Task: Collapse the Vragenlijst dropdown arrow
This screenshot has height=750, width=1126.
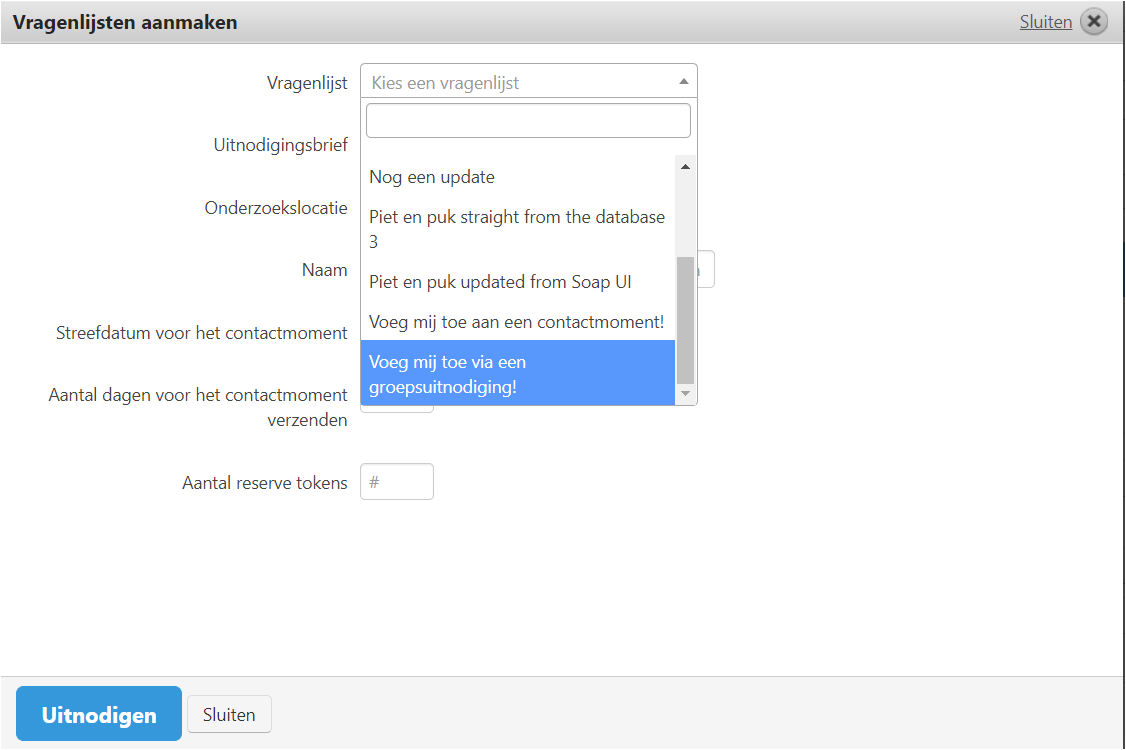Action: tap(684, 82)
